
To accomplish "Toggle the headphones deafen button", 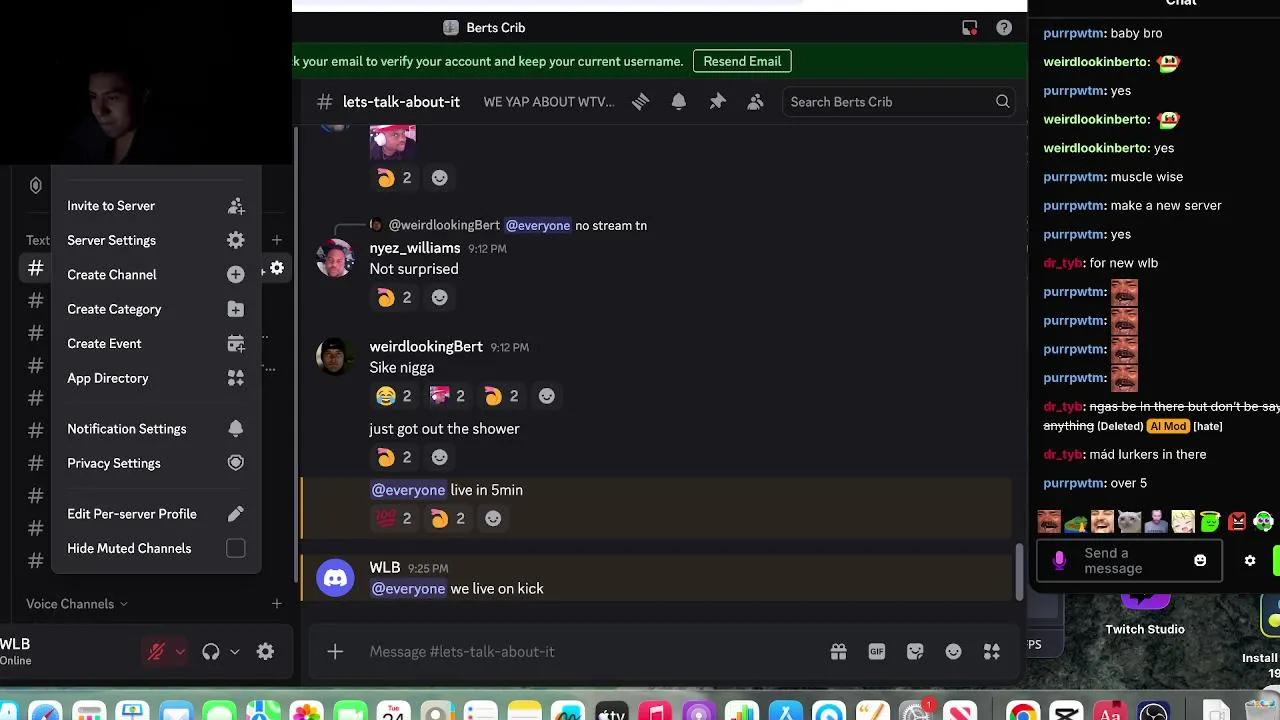I will tap(211, 652).
